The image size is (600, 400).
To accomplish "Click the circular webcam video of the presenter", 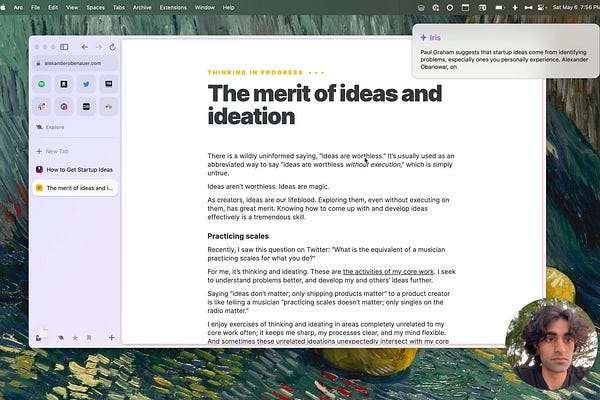I will point(551,344).
